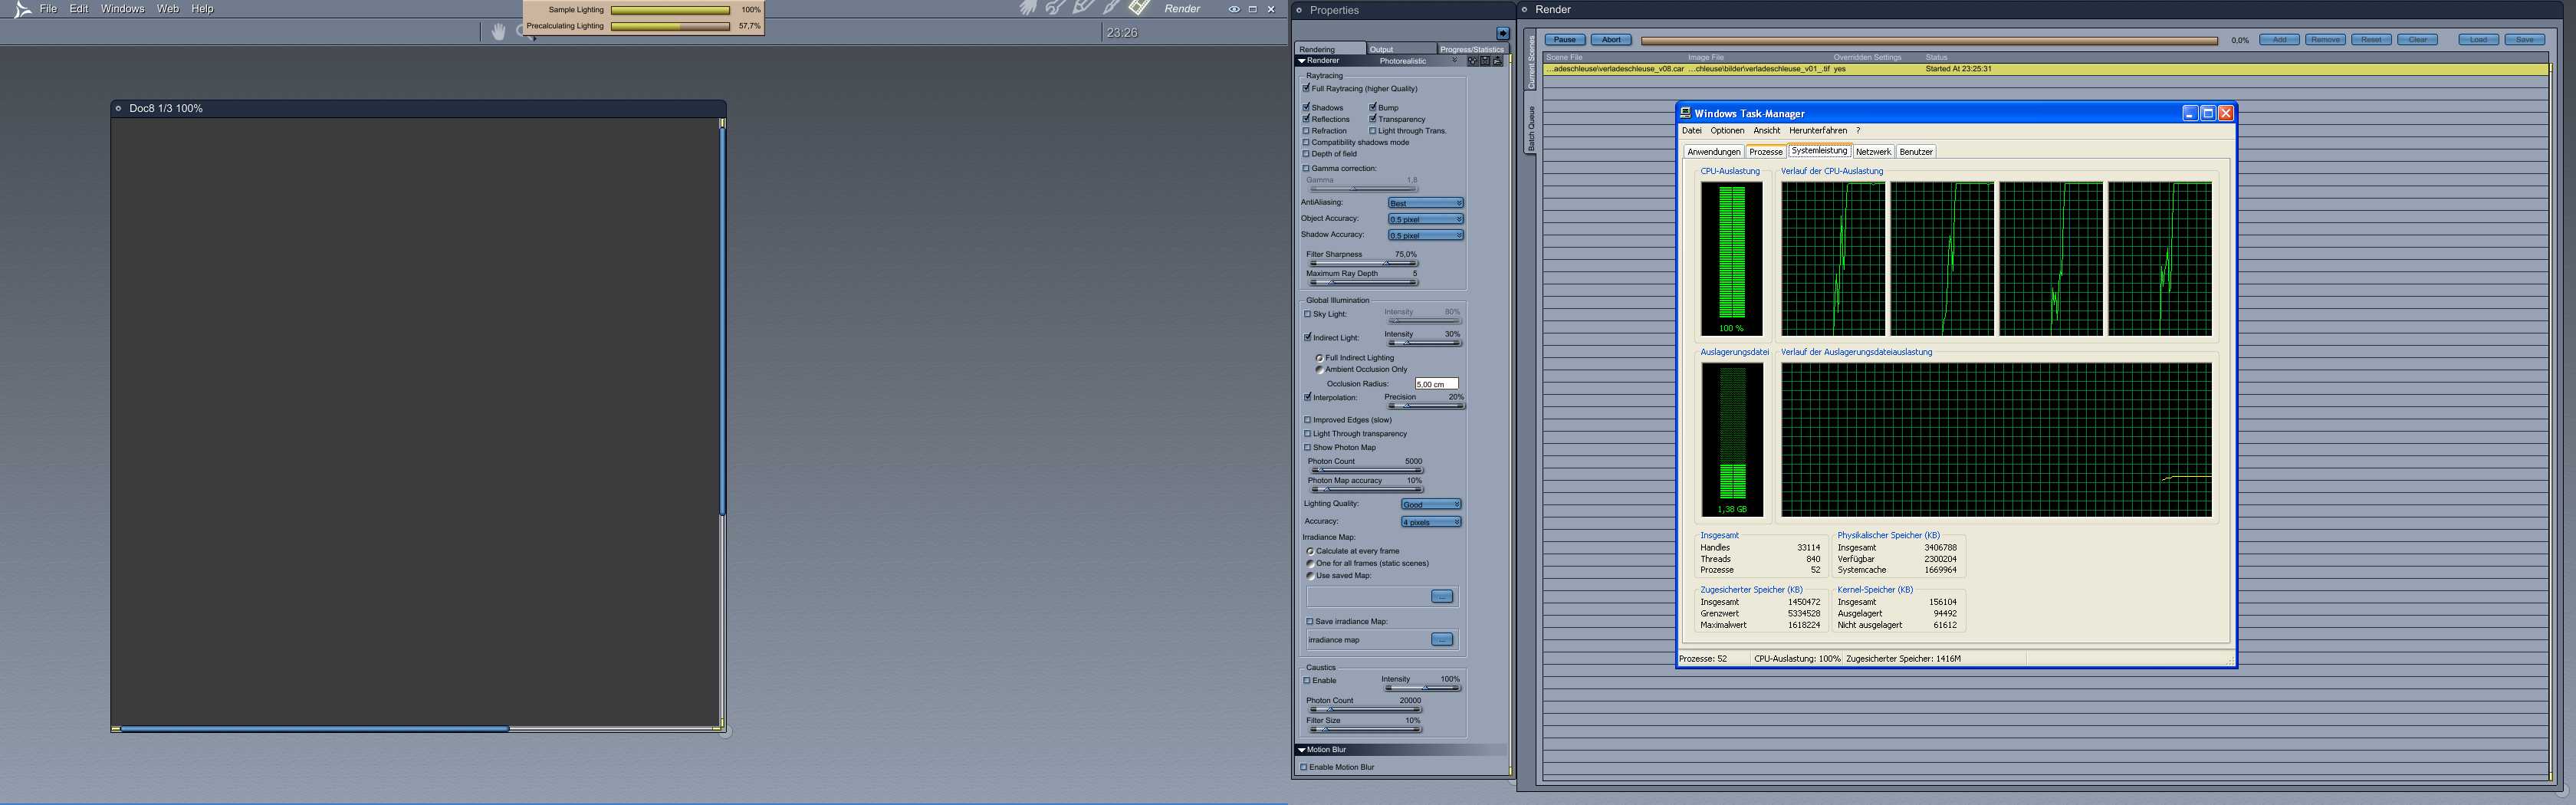Image resolution: width=2576 pixels, height=805 pixels.
Task: Open the Shadow Accuracy dropdown
Action: click(1425, 235)
